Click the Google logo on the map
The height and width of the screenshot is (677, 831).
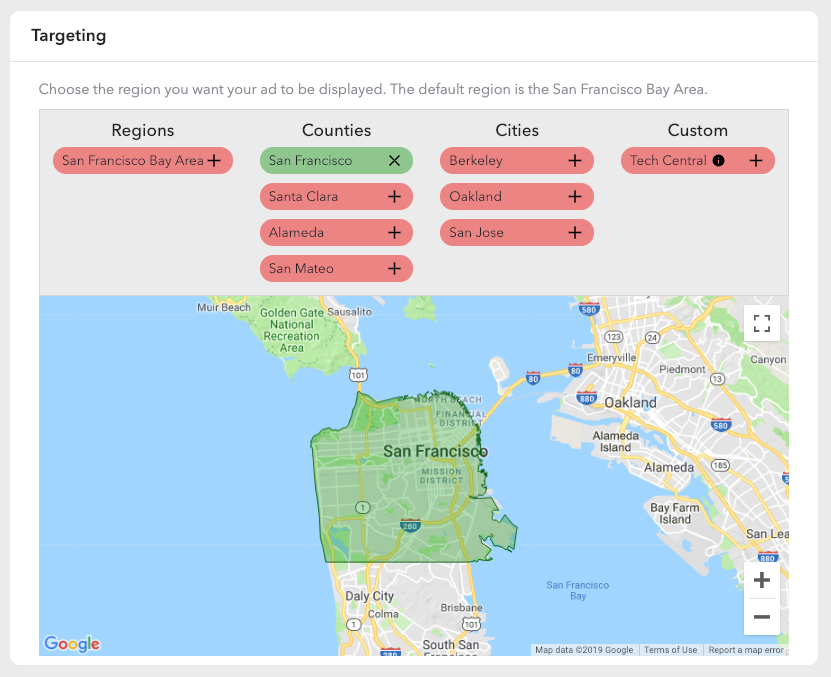pos(71,644)
